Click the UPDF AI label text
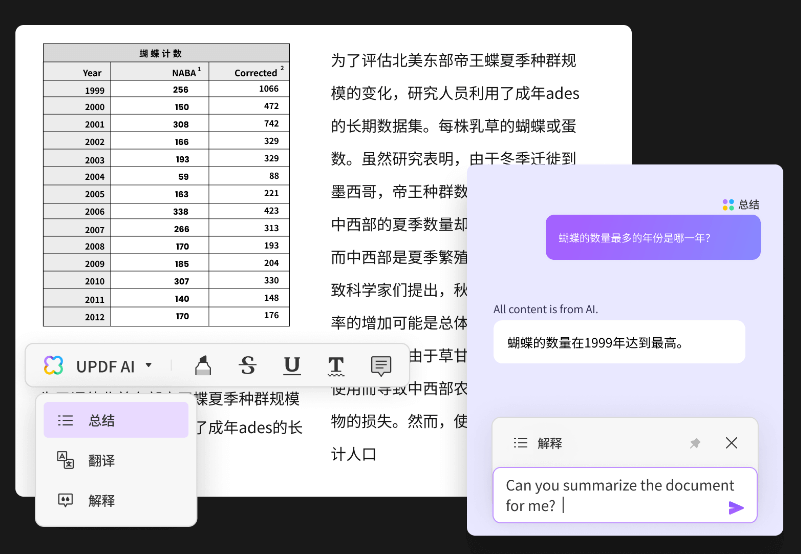This screenshot has height=554, width=801. pos(105,366)
